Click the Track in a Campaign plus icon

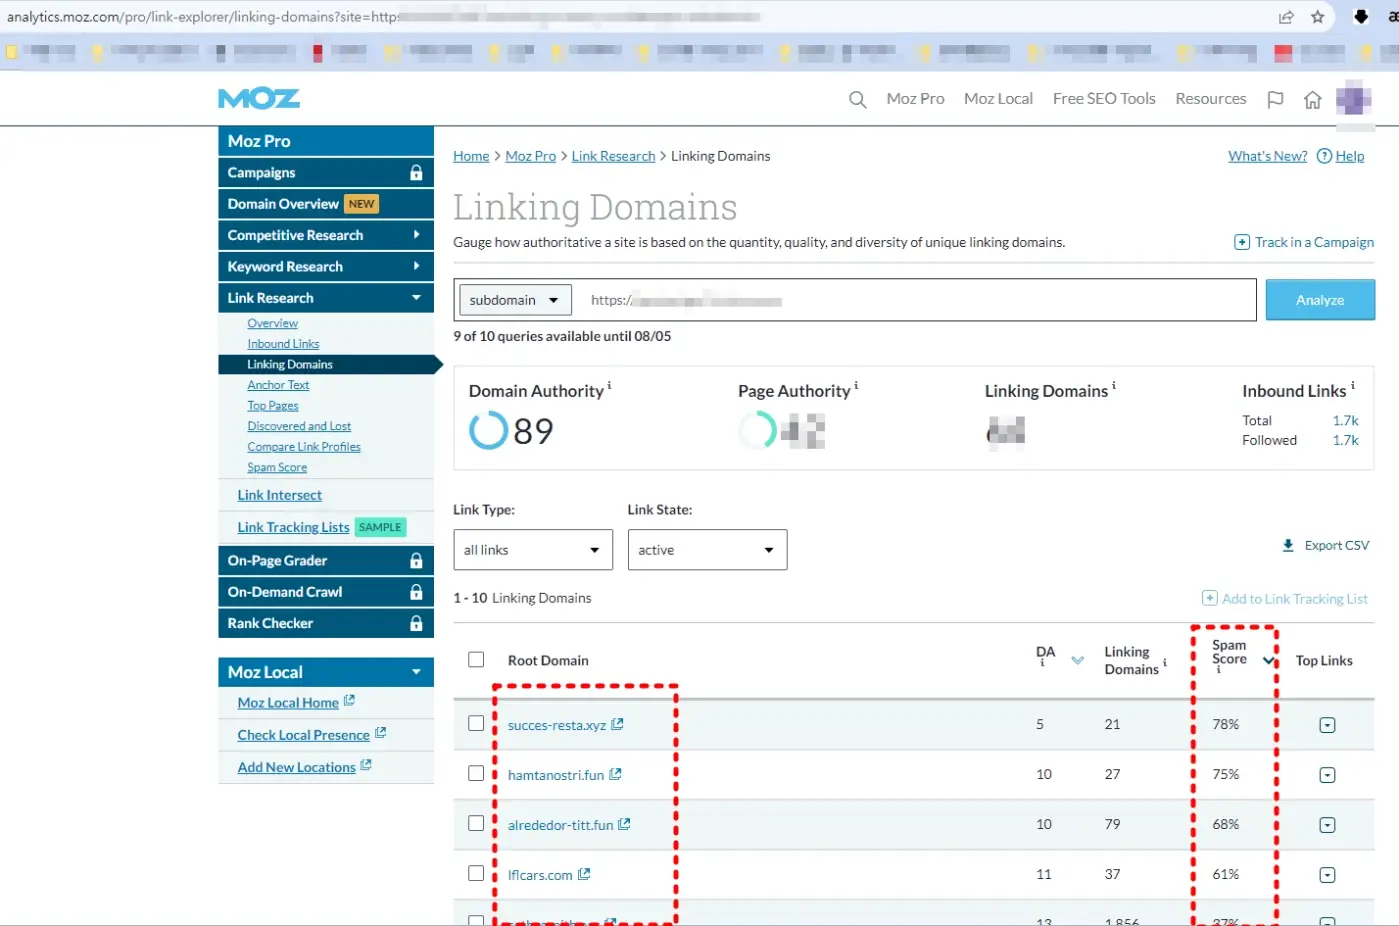[1242, 242]
